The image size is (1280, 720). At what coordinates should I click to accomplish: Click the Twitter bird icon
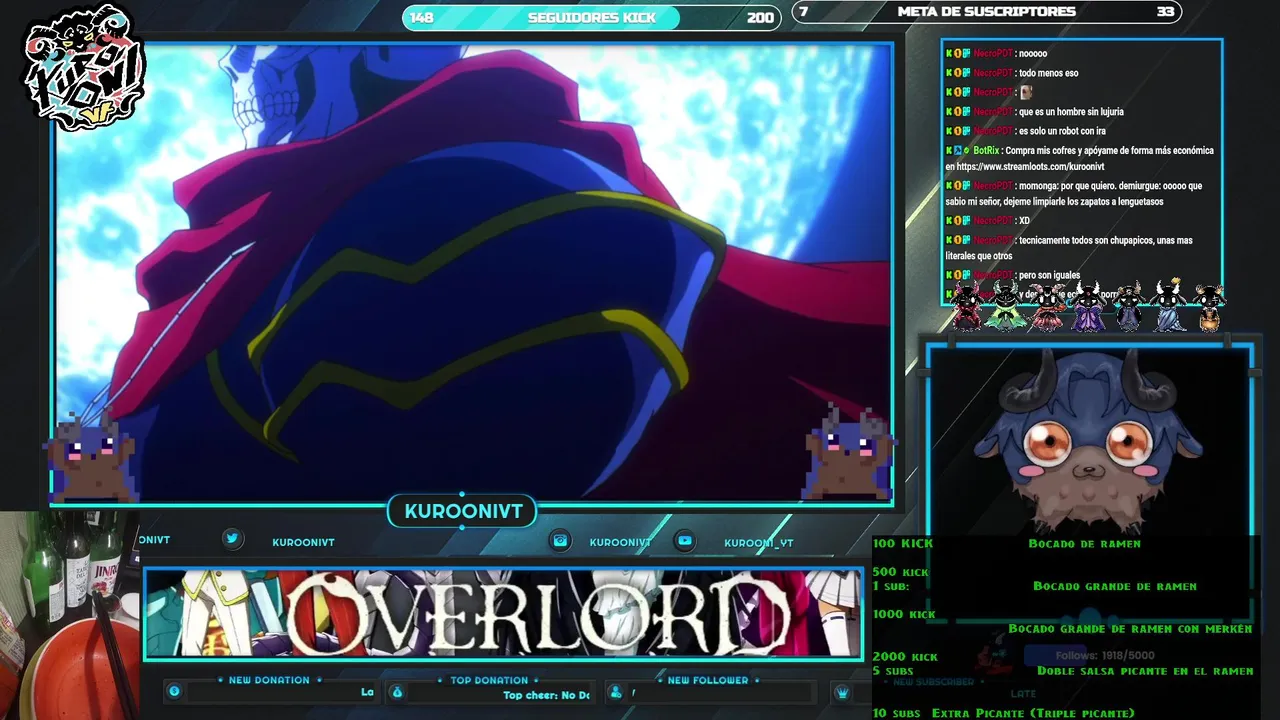point(232,539)
